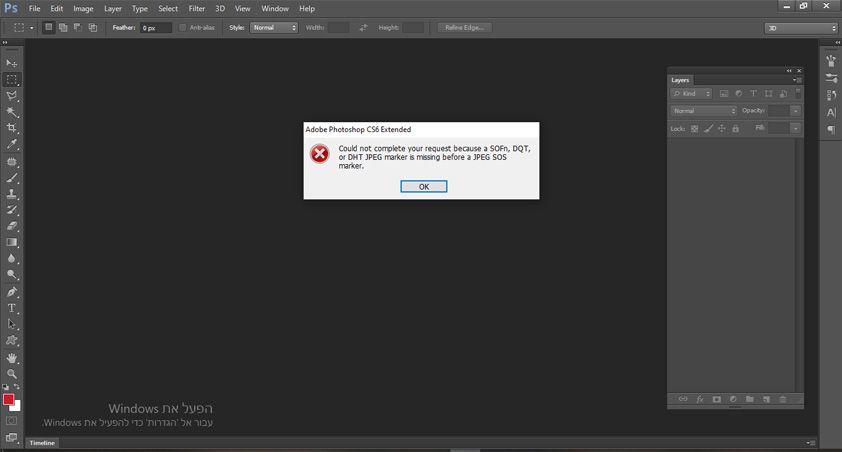Open the Layers panel flyout menu
This screenshot has height=452, width=842.
point(796,80)
